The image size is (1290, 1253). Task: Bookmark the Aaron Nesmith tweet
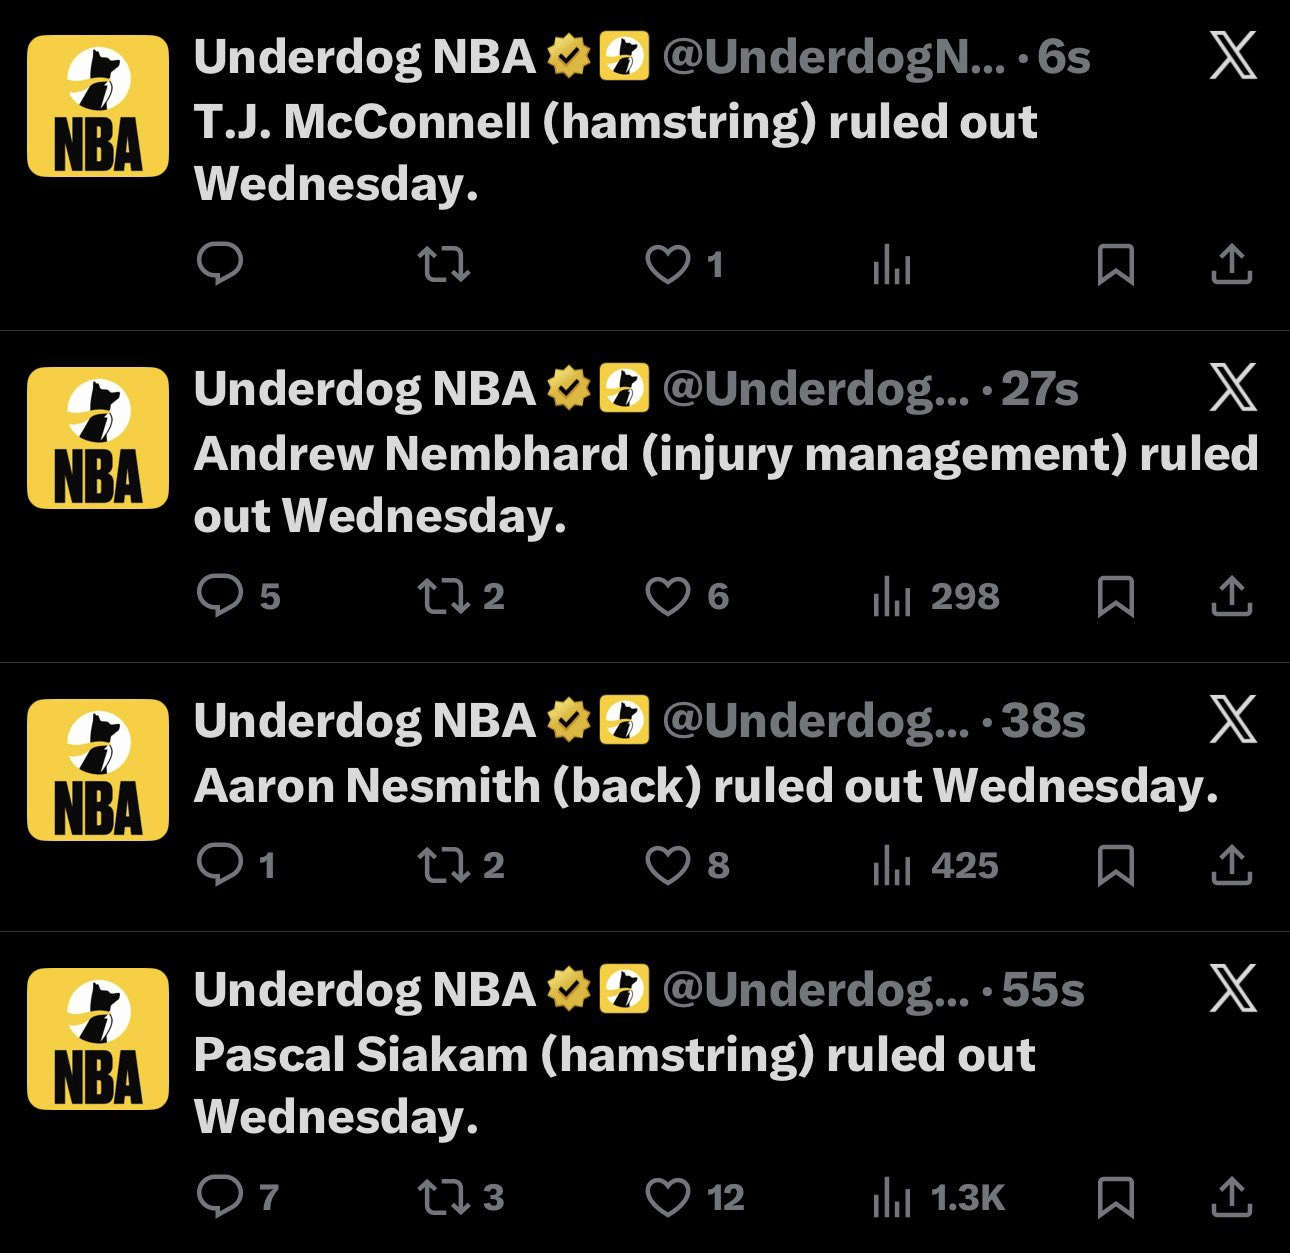pos(1115,866)
